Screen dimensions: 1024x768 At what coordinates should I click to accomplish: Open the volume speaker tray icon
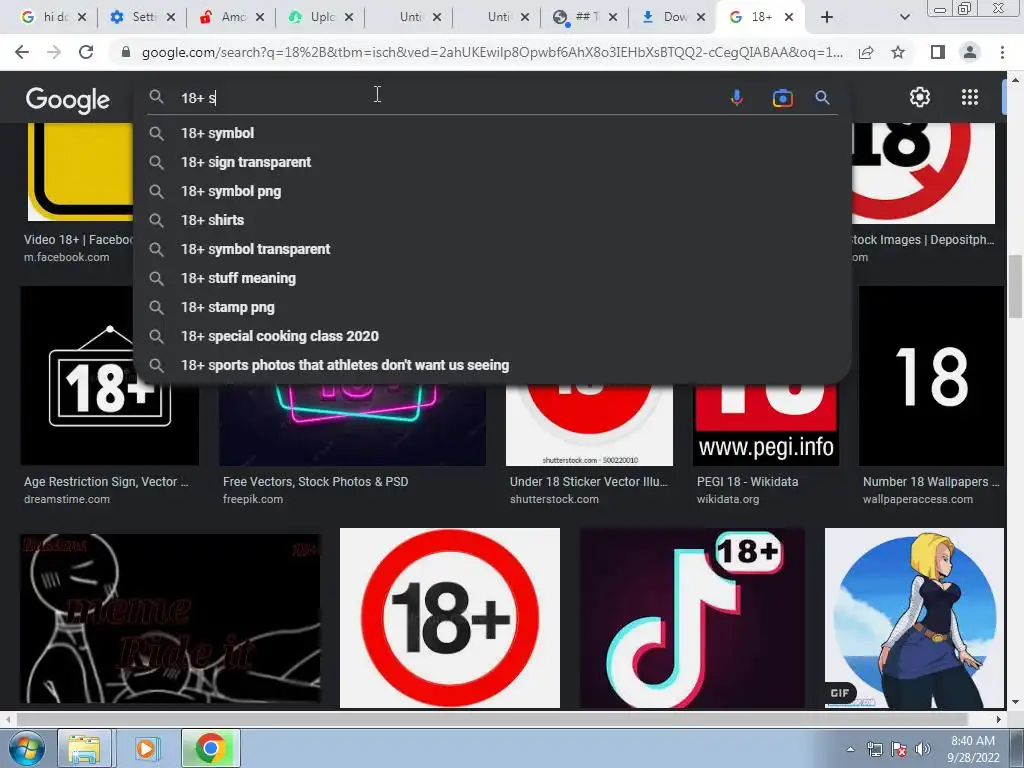pos(923,749)
